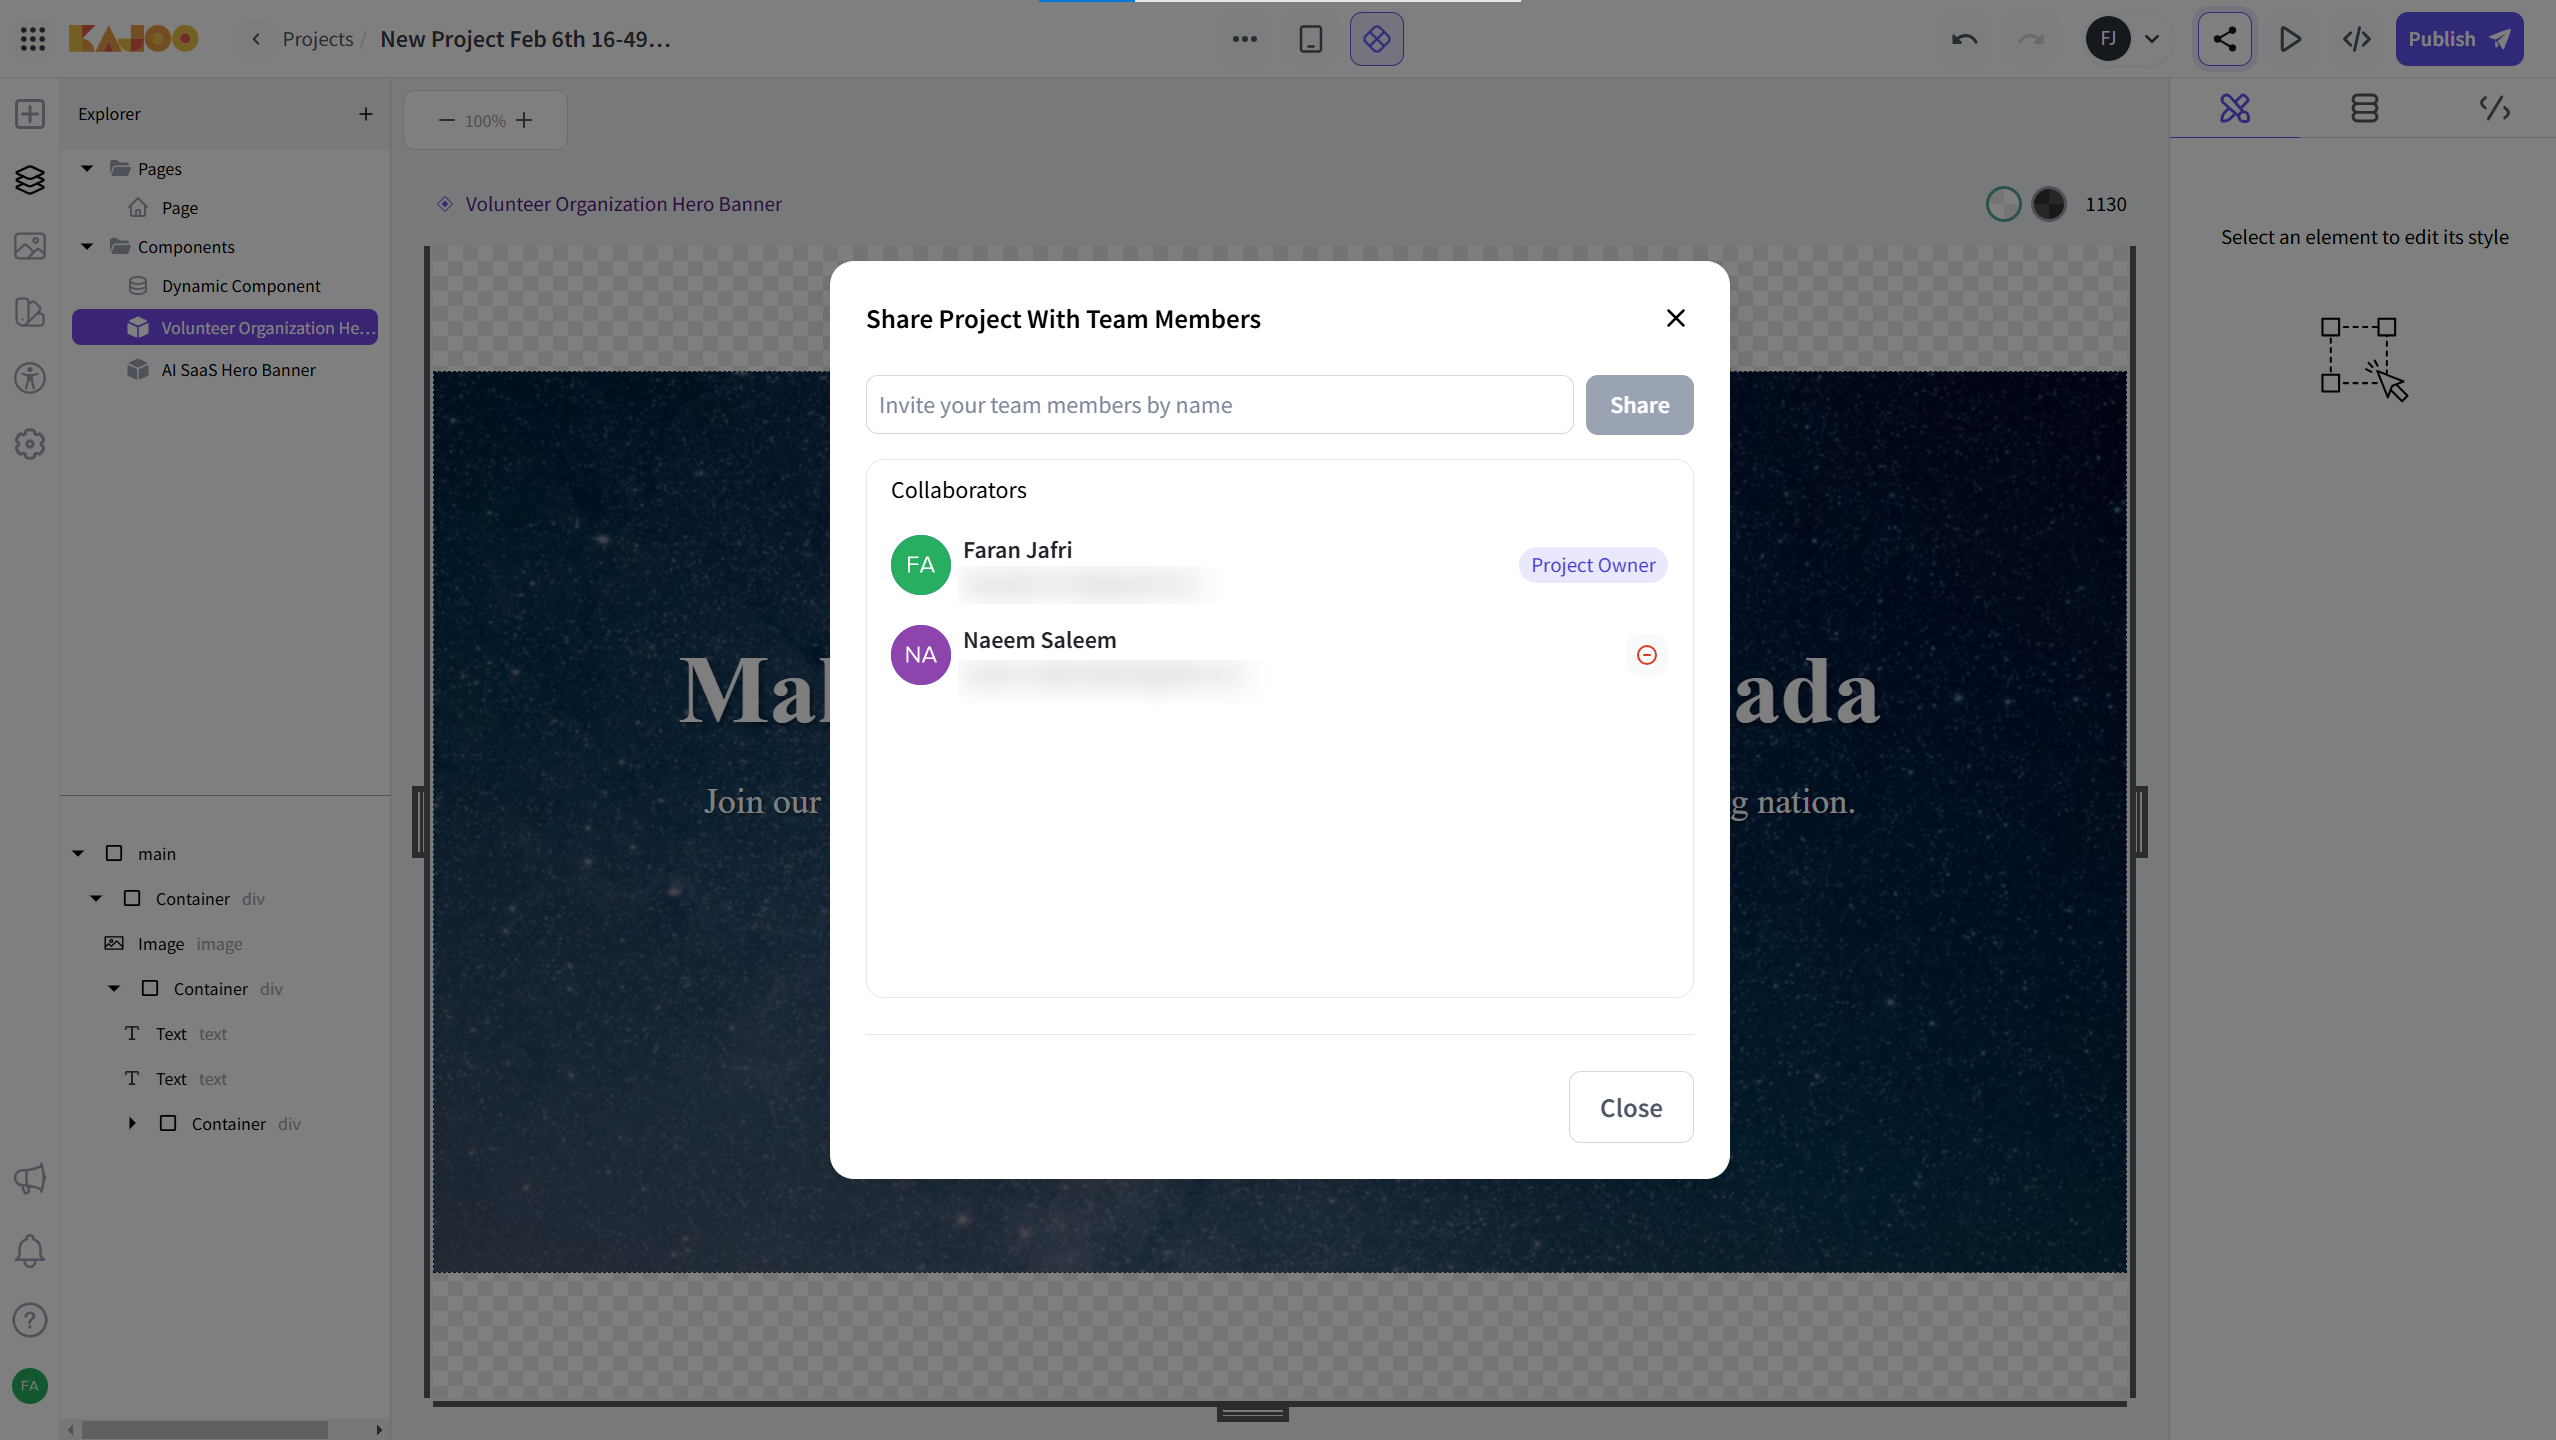Open the help question mark icon
The height and width of the screenshot is (1440, 2556).
point(30,1320)
